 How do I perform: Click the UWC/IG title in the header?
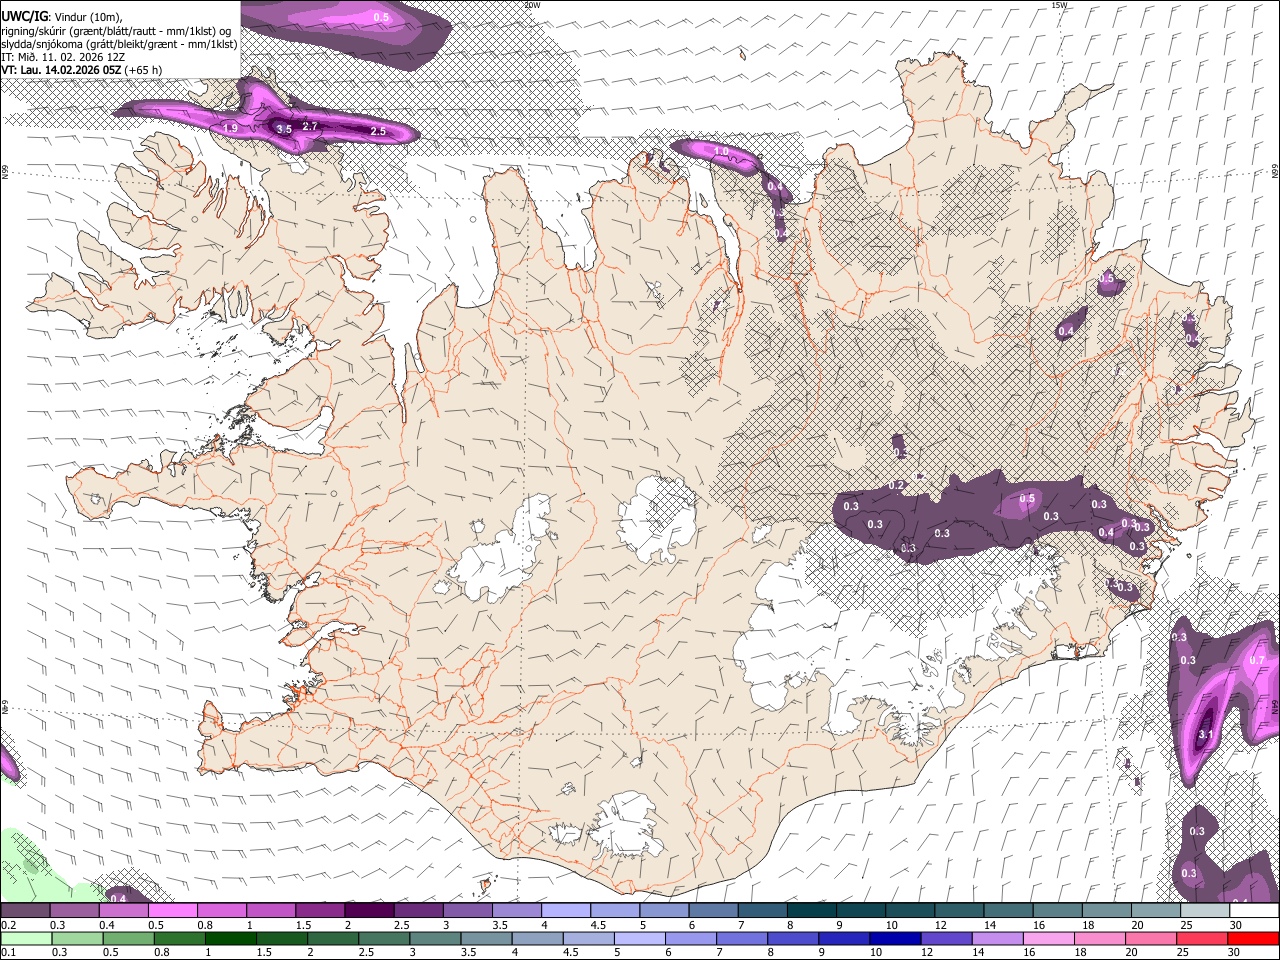tap(23, 16)
